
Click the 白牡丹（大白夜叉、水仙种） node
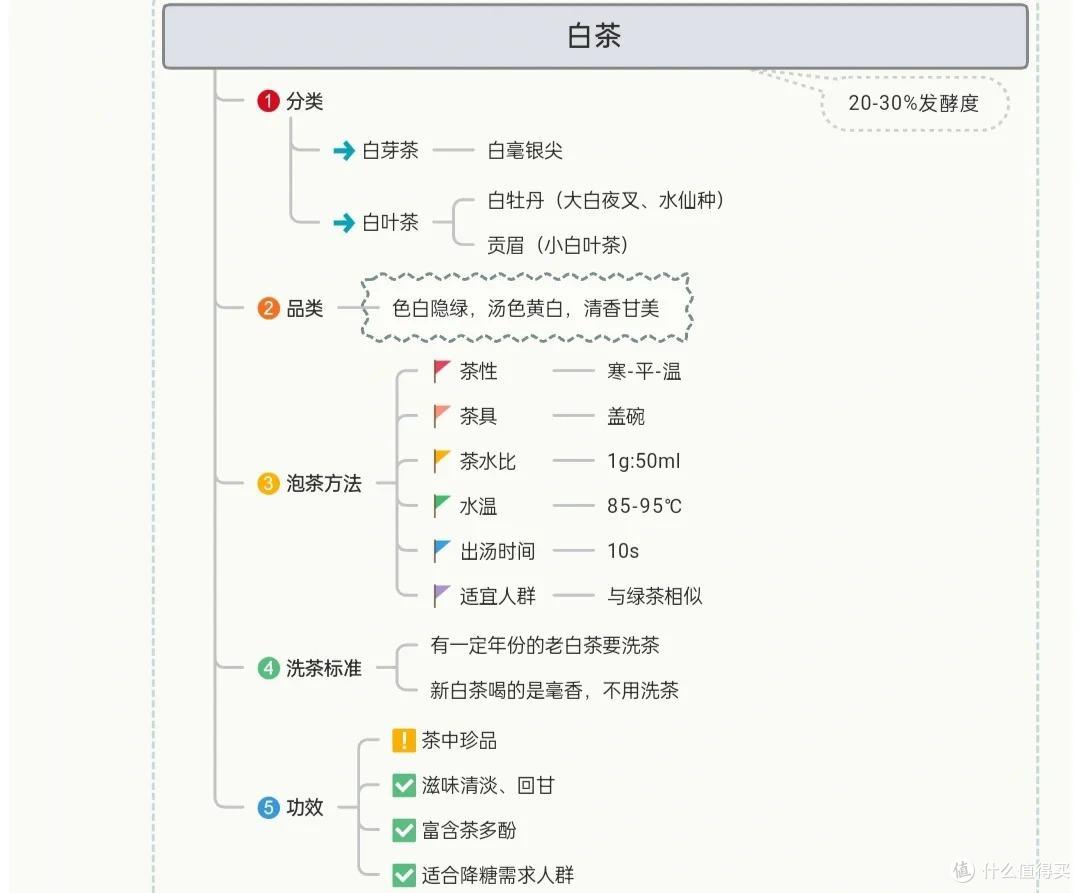pyautogui.click(x=606, y=200)
